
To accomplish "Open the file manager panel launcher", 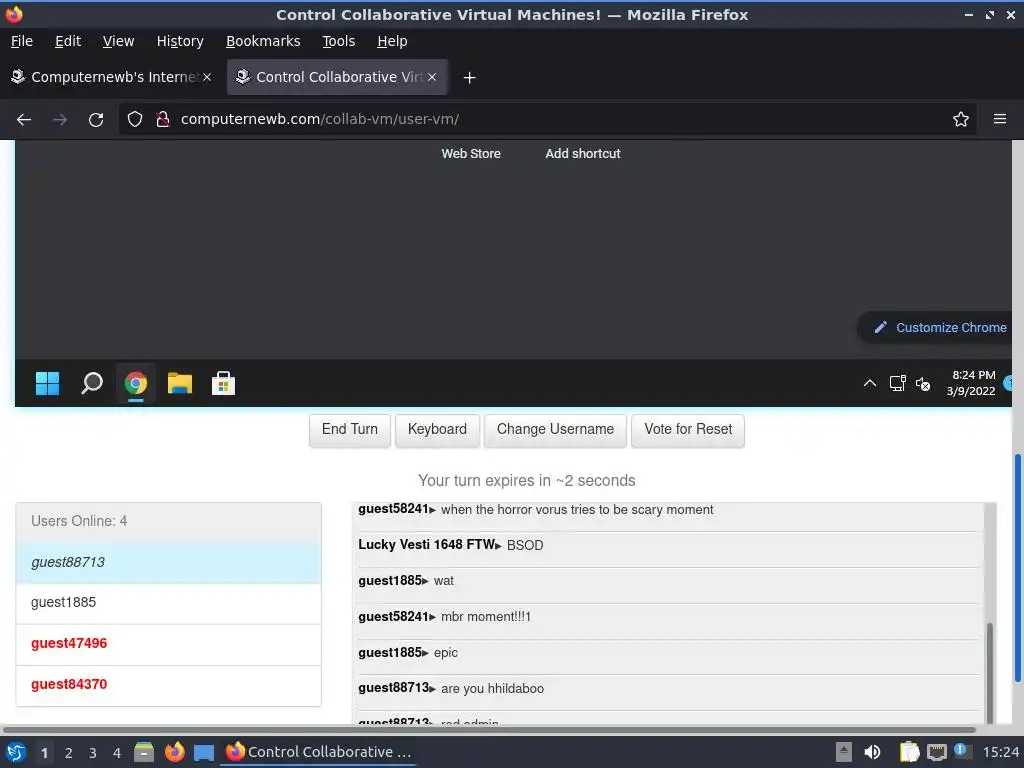I will [144, 752].
